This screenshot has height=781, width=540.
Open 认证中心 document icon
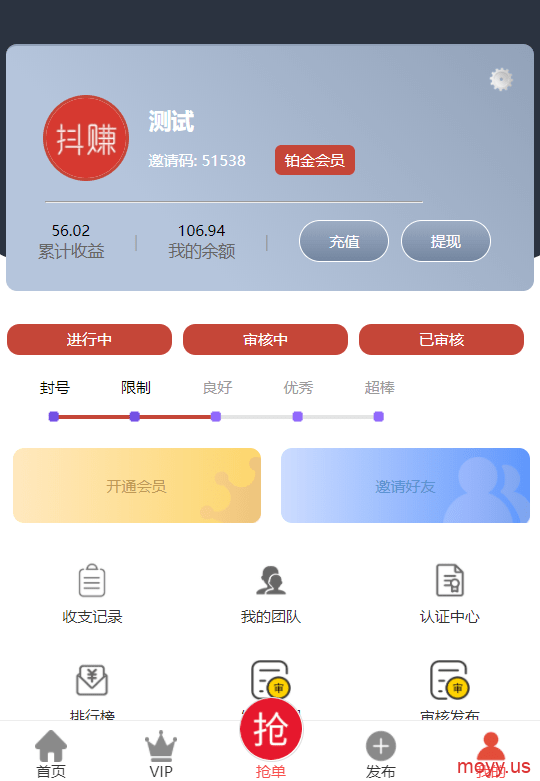pyautogui.click(x=450, y=580)
